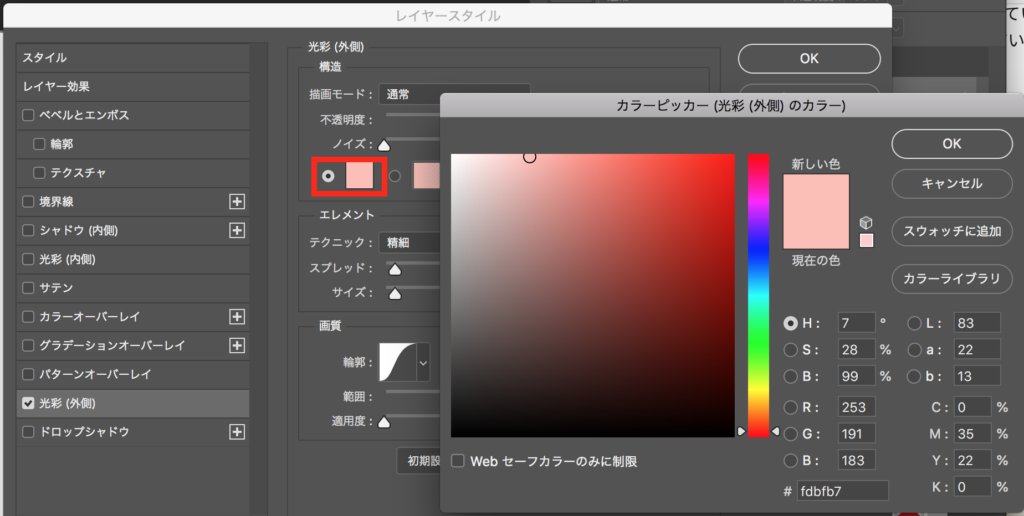Click the rainbow hue slider bar
Screen dimensions: 1024x516
click(758, 295)
